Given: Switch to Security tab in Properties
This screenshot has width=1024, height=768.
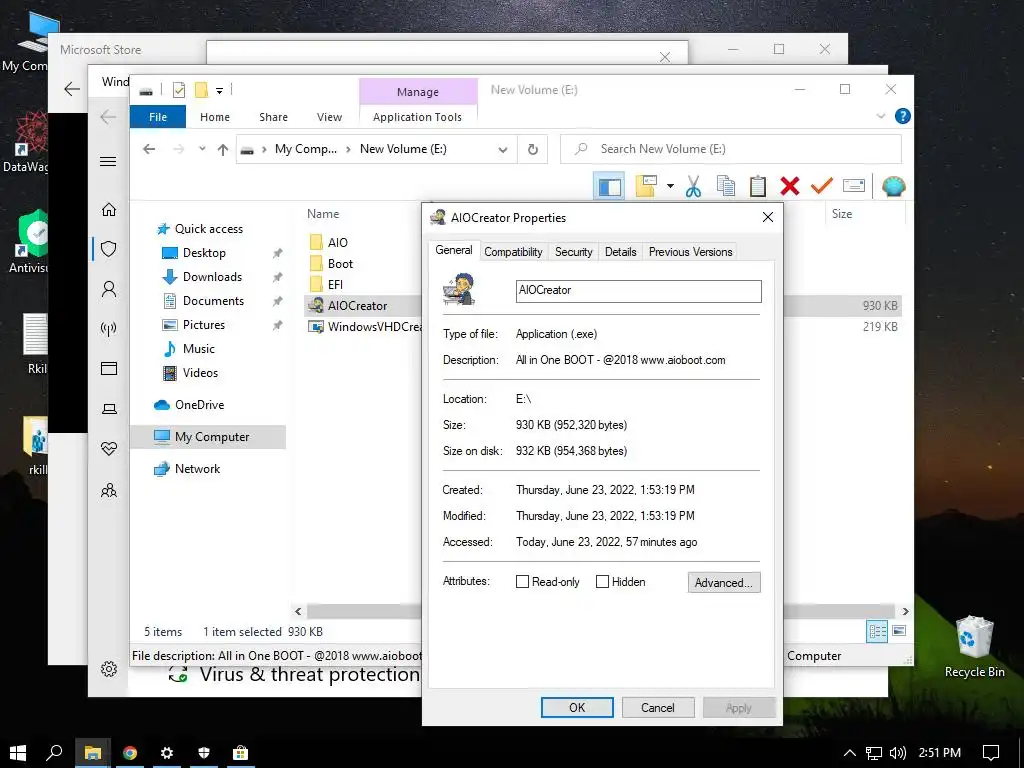Looking at the screenshot, I should pyautogui.click(x=573, y=252).
